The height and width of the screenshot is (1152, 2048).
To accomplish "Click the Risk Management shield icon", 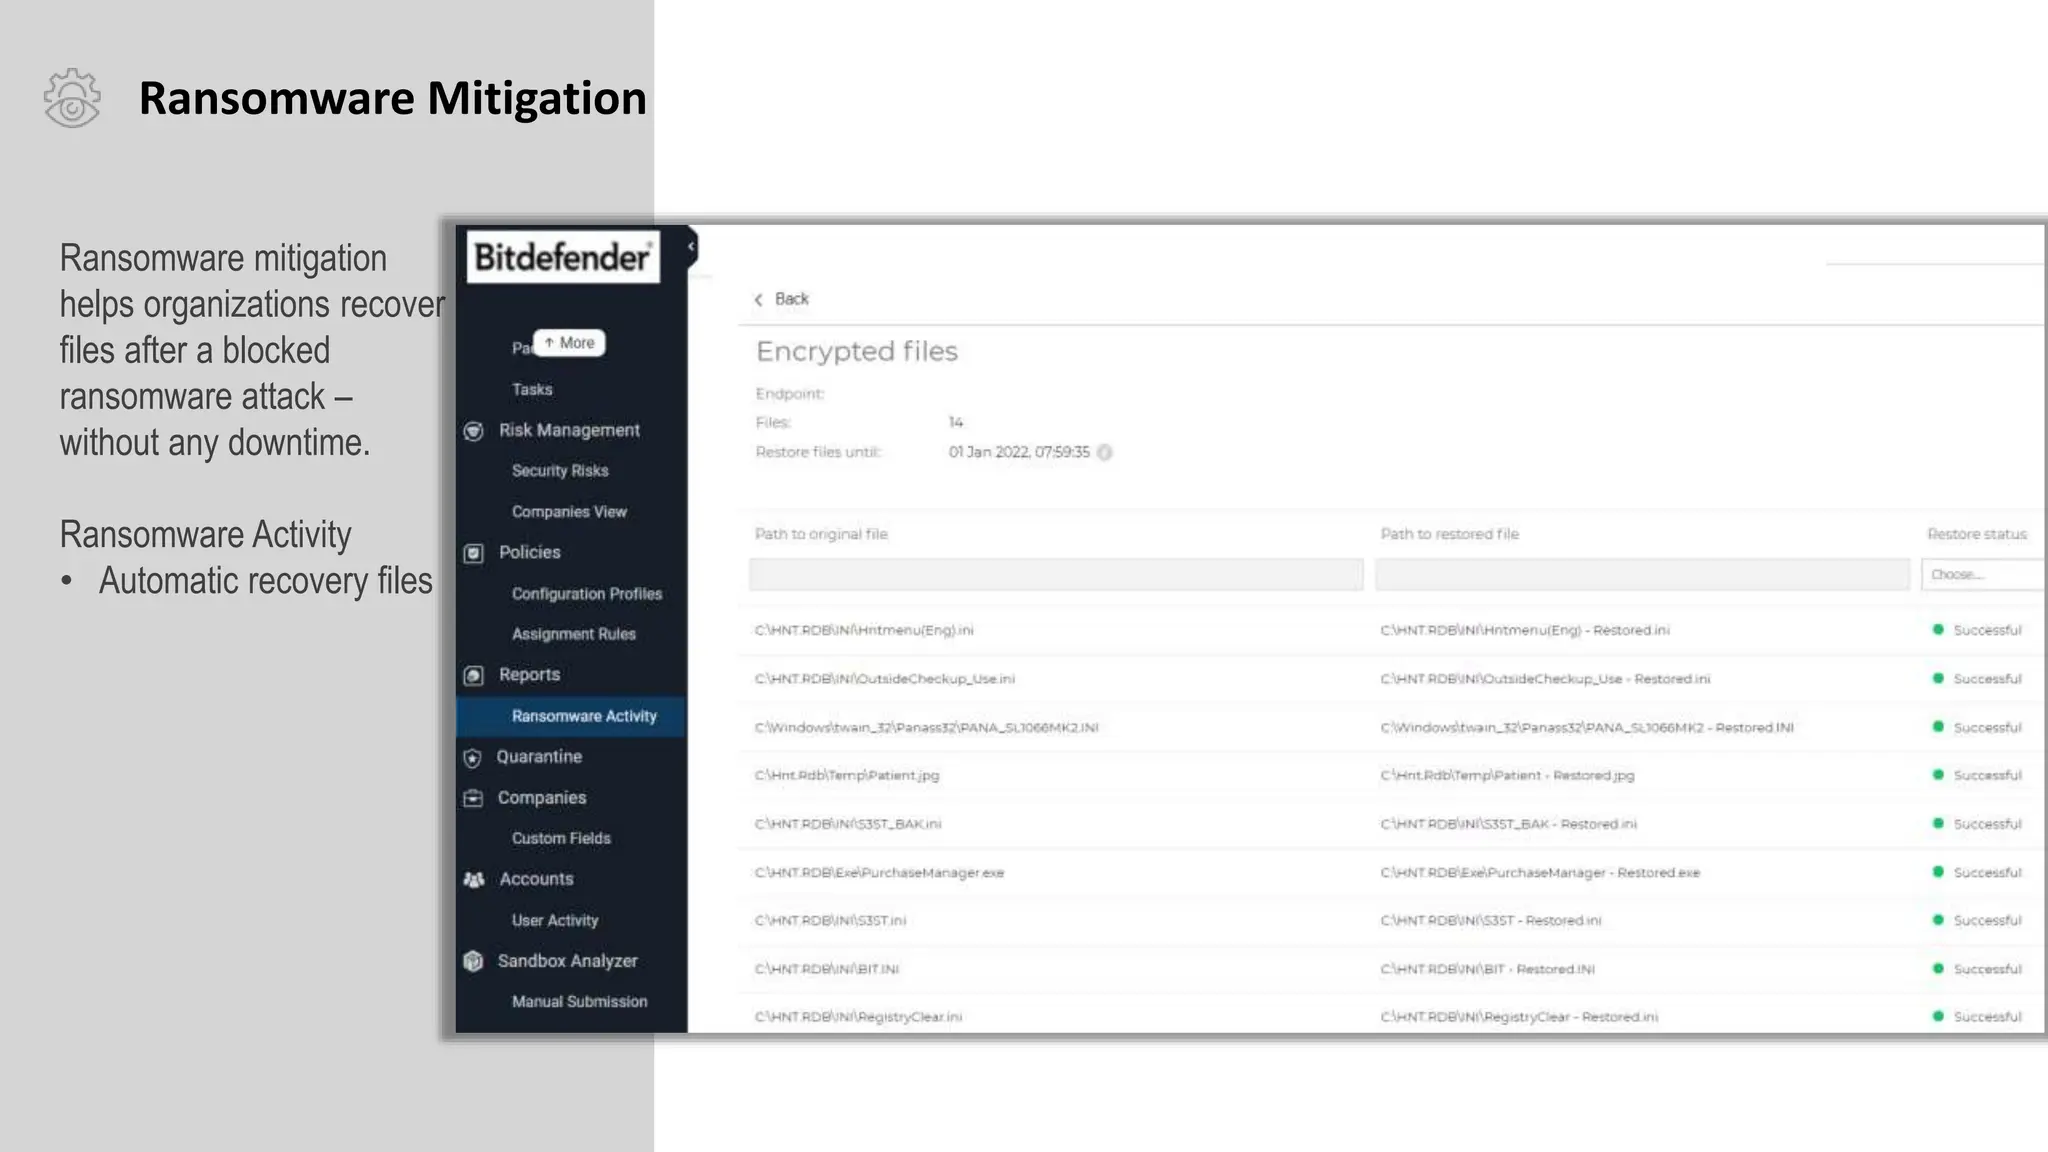I will pos(474,431).
